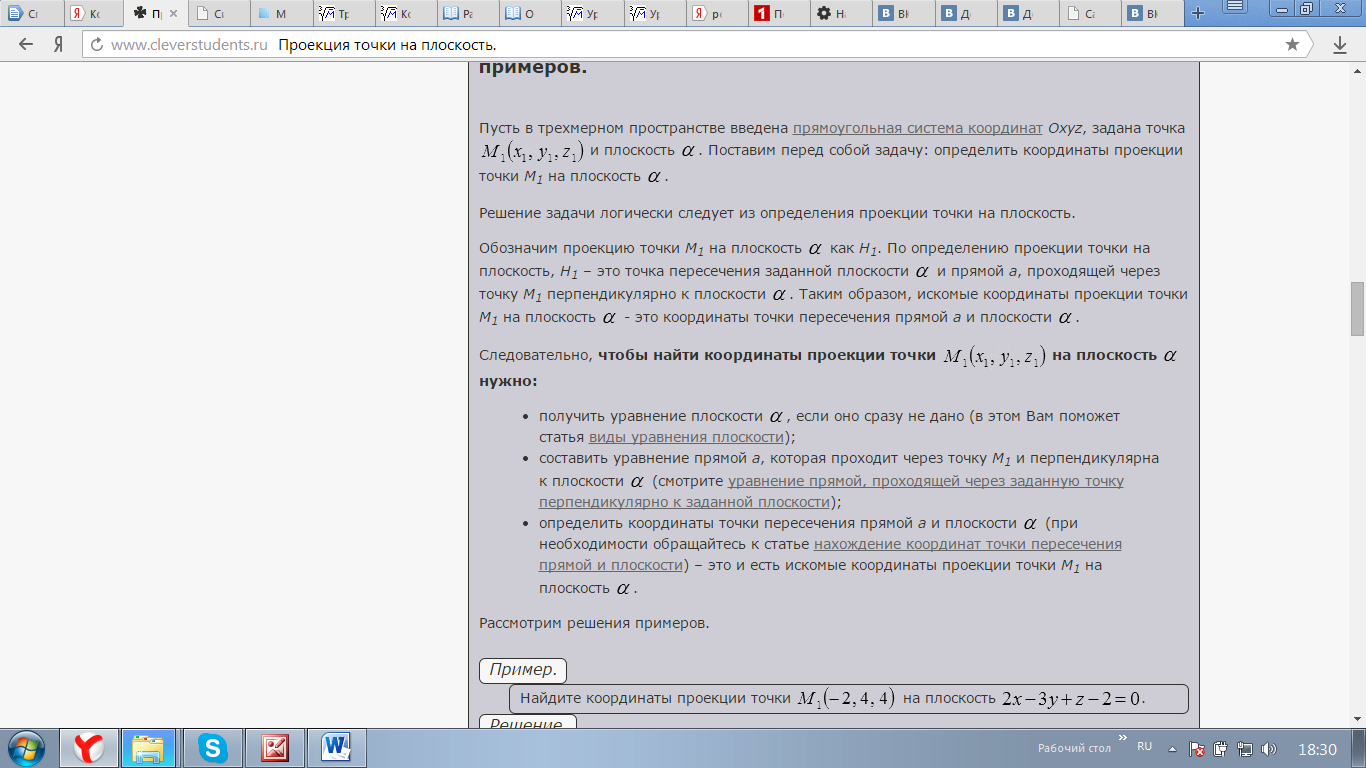The image size is (1366, 768).
Task: Open network status icon in tray
Action: point(1245,749)
